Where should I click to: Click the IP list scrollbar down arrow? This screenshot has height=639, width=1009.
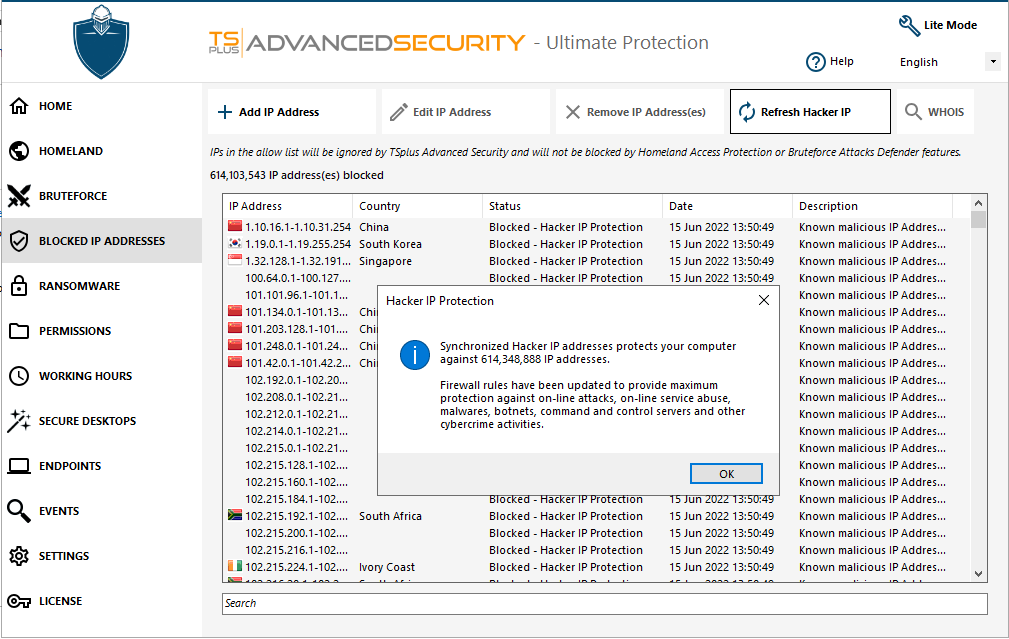click(978, 573)
